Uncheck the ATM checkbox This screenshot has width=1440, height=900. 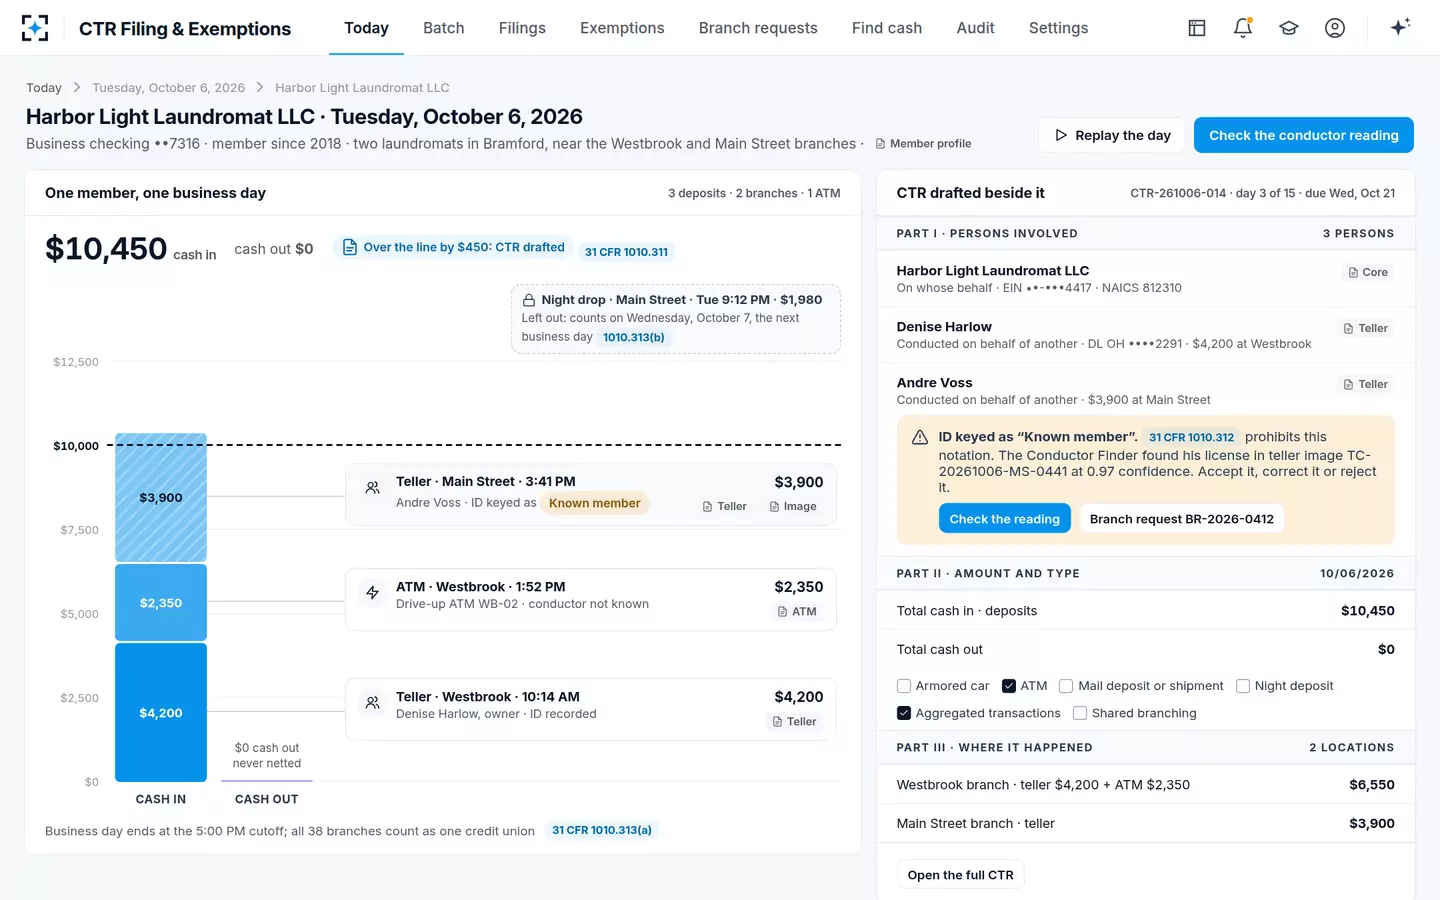pos(1009,686)
